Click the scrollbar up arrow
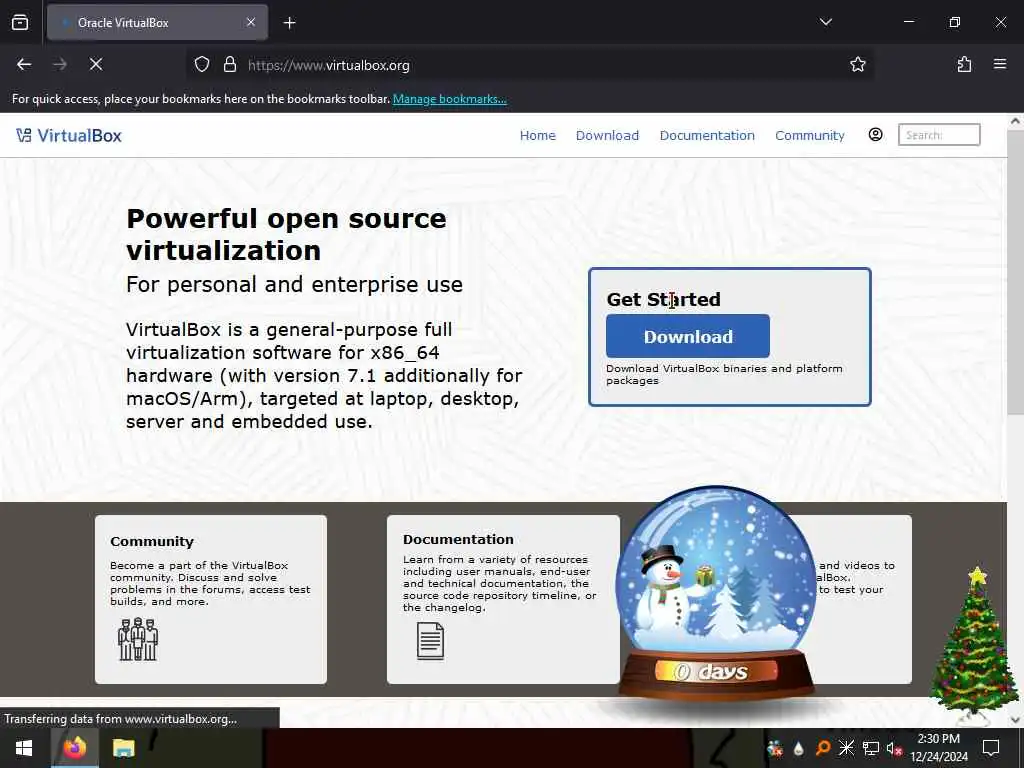 click(x=1016, y=121)
